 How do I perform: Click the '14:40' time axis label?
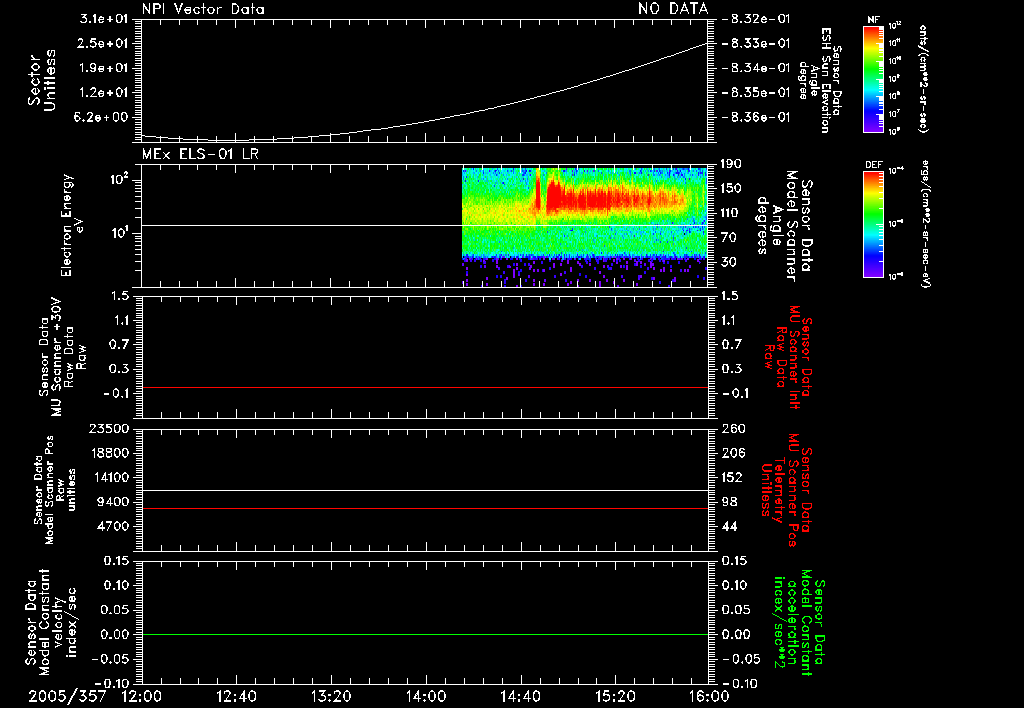[x=520, y=696]
